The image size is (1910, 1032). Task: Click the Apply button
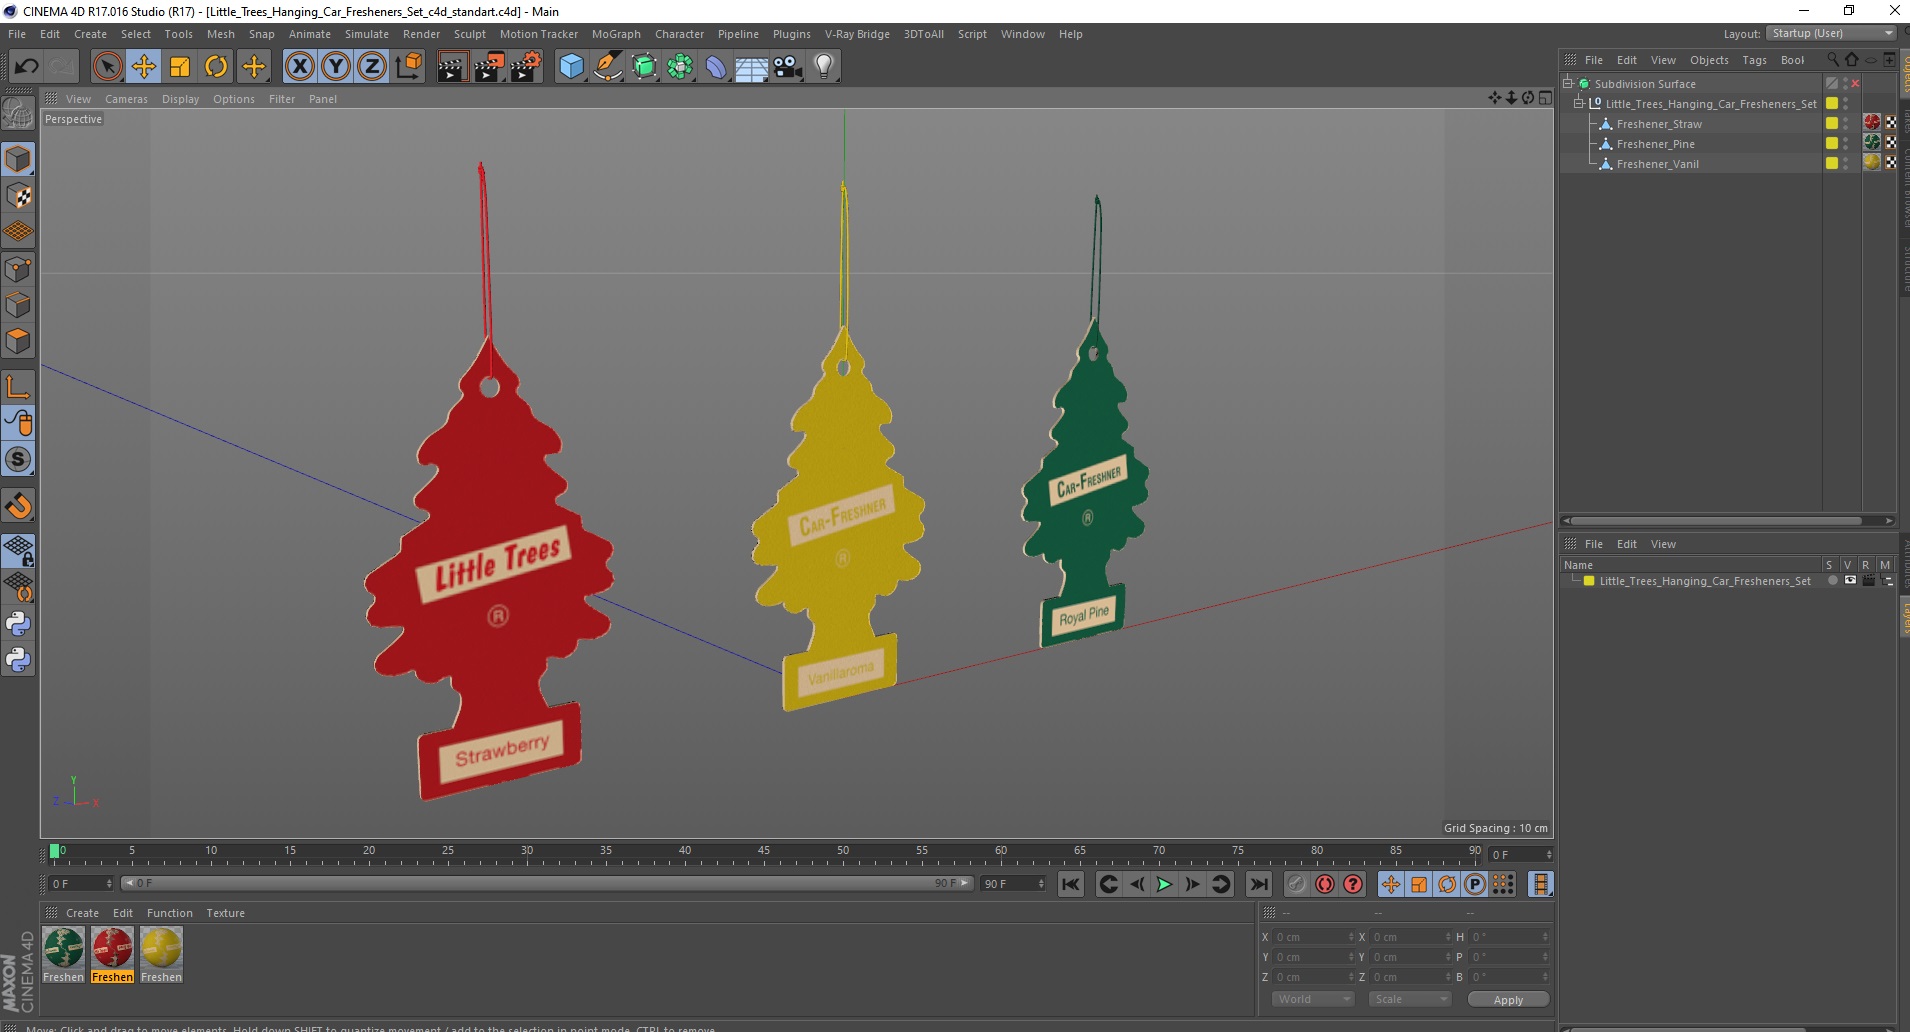coord(1508,1000)
